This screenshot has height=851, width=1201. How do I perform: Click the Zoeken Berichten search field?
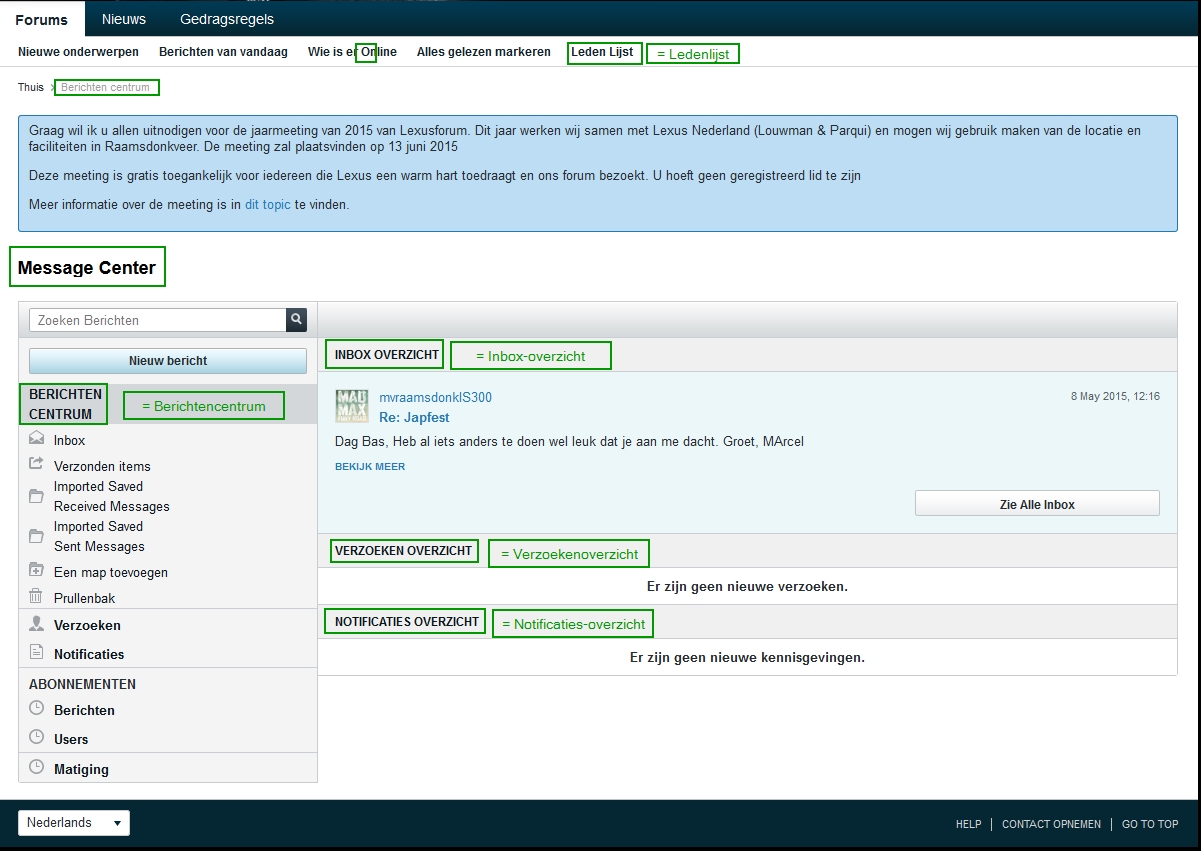click(158, 320)
